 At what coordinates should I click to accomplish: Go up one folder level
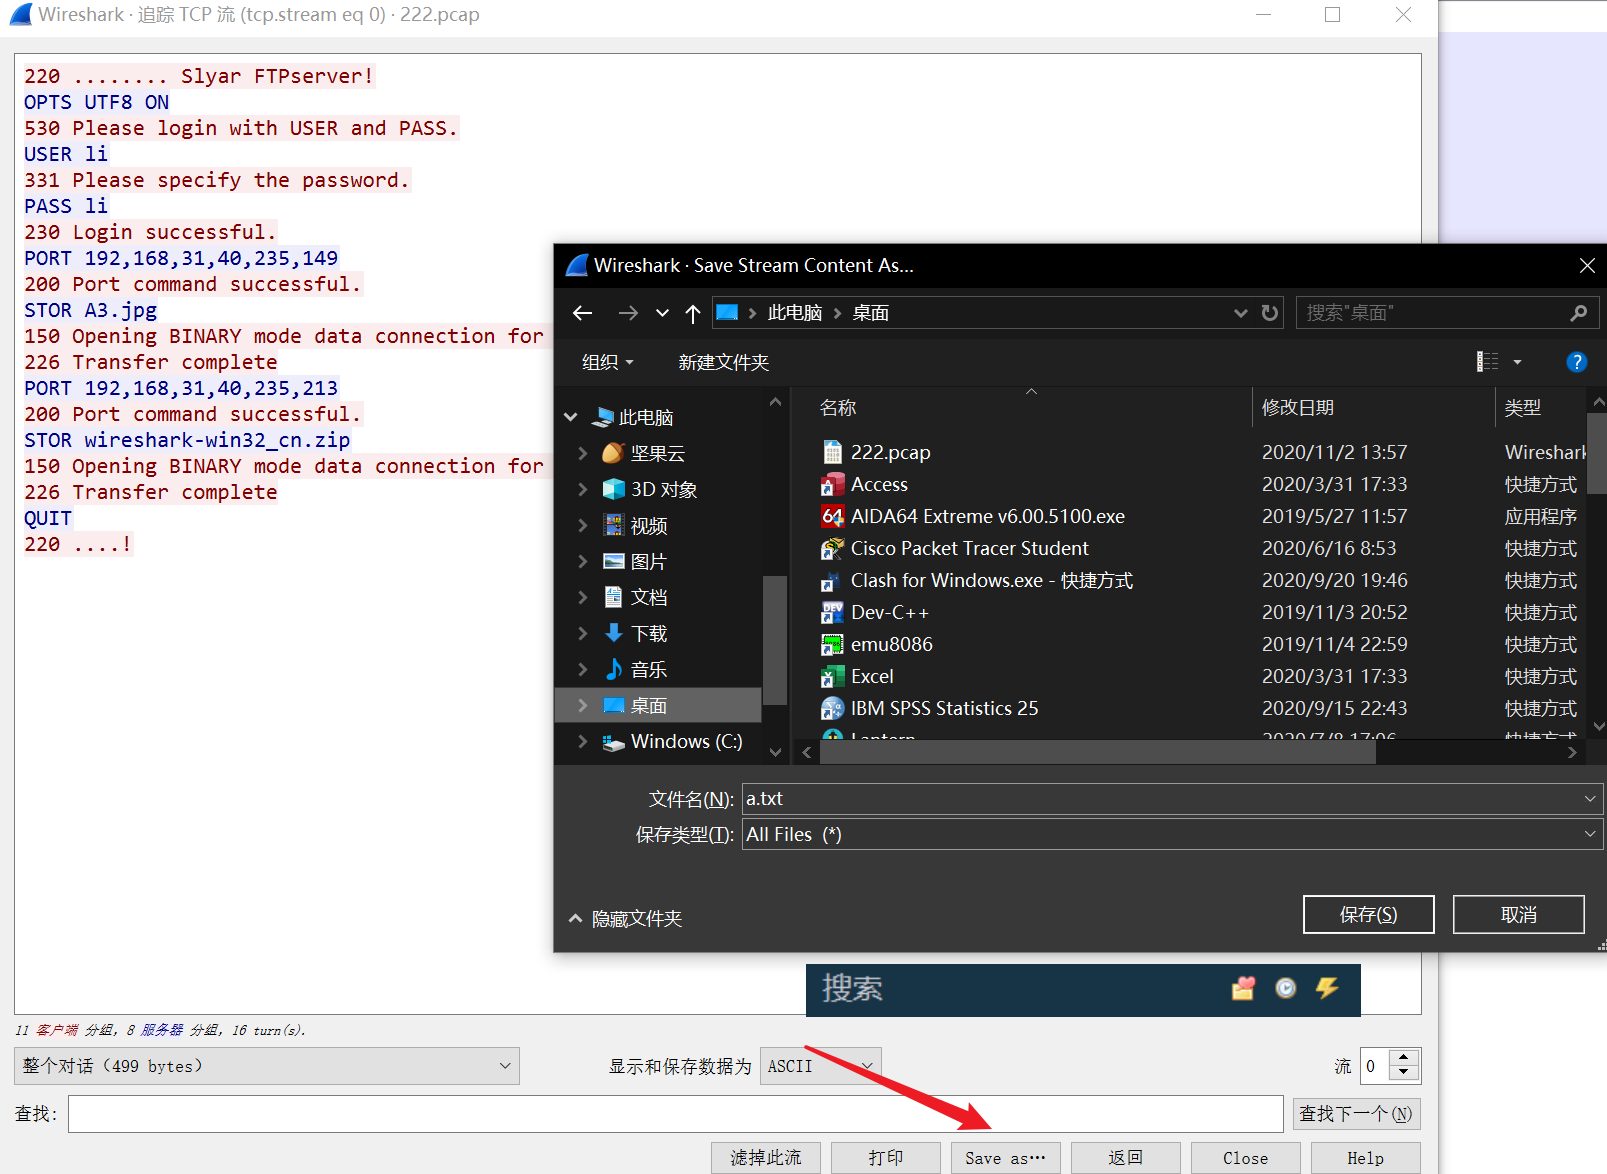pyautogui.click(x=692, y=313)
